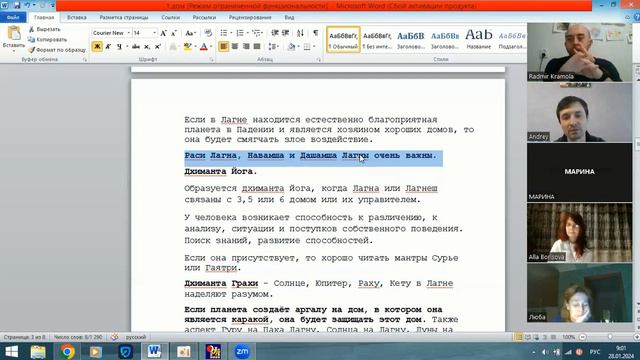Open the Clipboard (Буфер обмена) dialog launcher
The height and width of the screenshot is (360, 640).
click(x=85, y=60)
